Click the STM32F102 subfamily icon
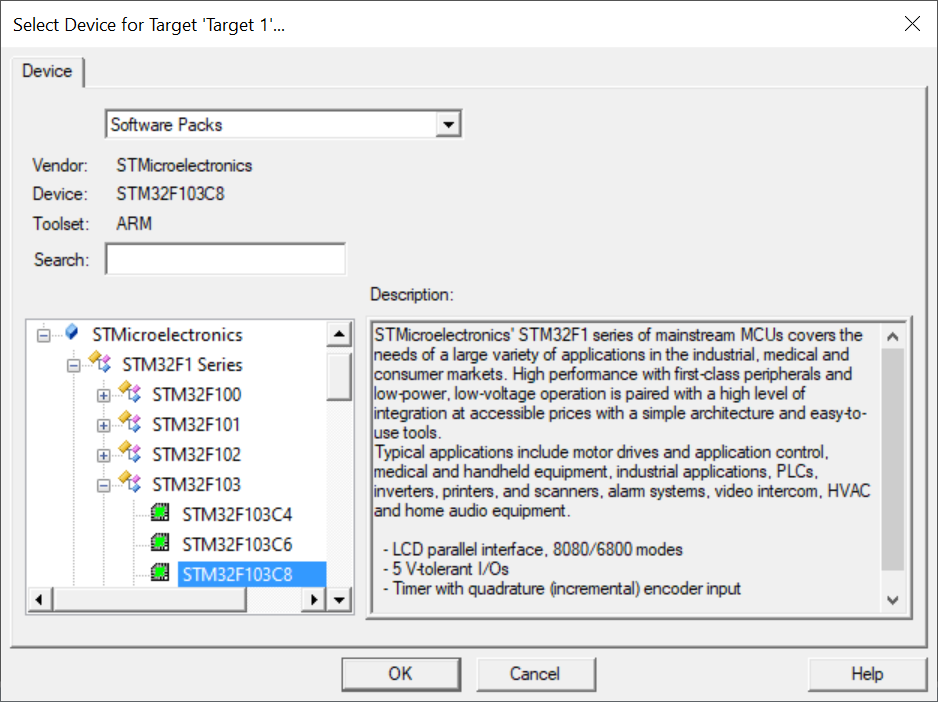Screen dimensions: 938x702 pyautogui.click(x=130, y=451)
